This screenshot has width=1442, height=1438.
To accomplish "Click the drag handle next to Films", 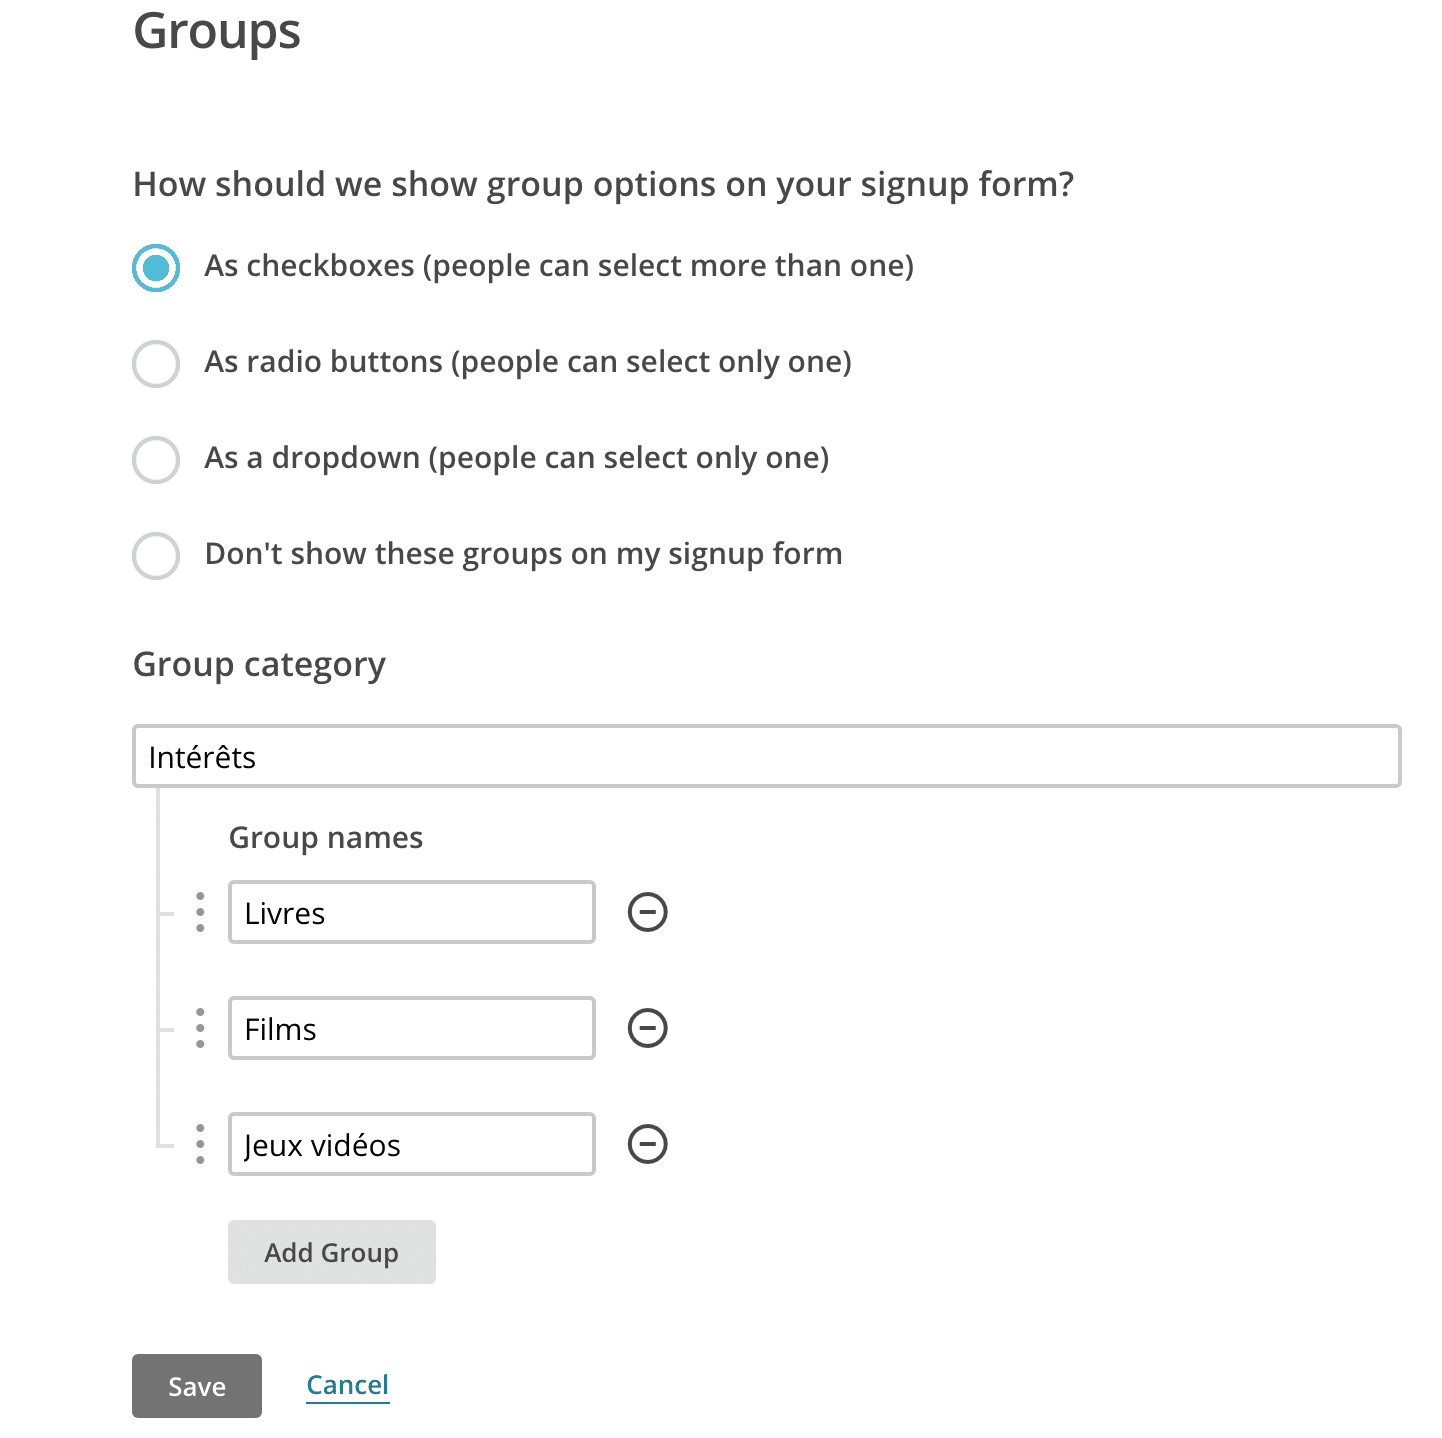I will click(200, 1027).
